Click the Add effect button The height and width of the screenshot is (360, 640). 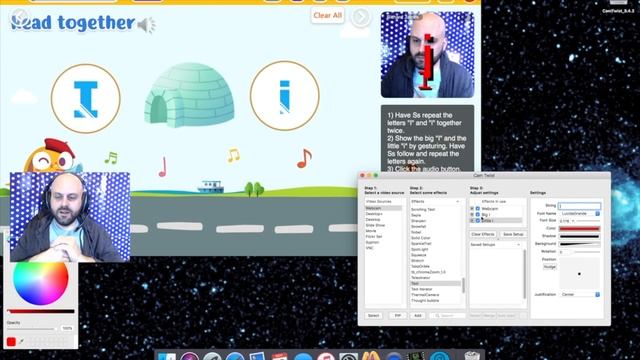418,316
